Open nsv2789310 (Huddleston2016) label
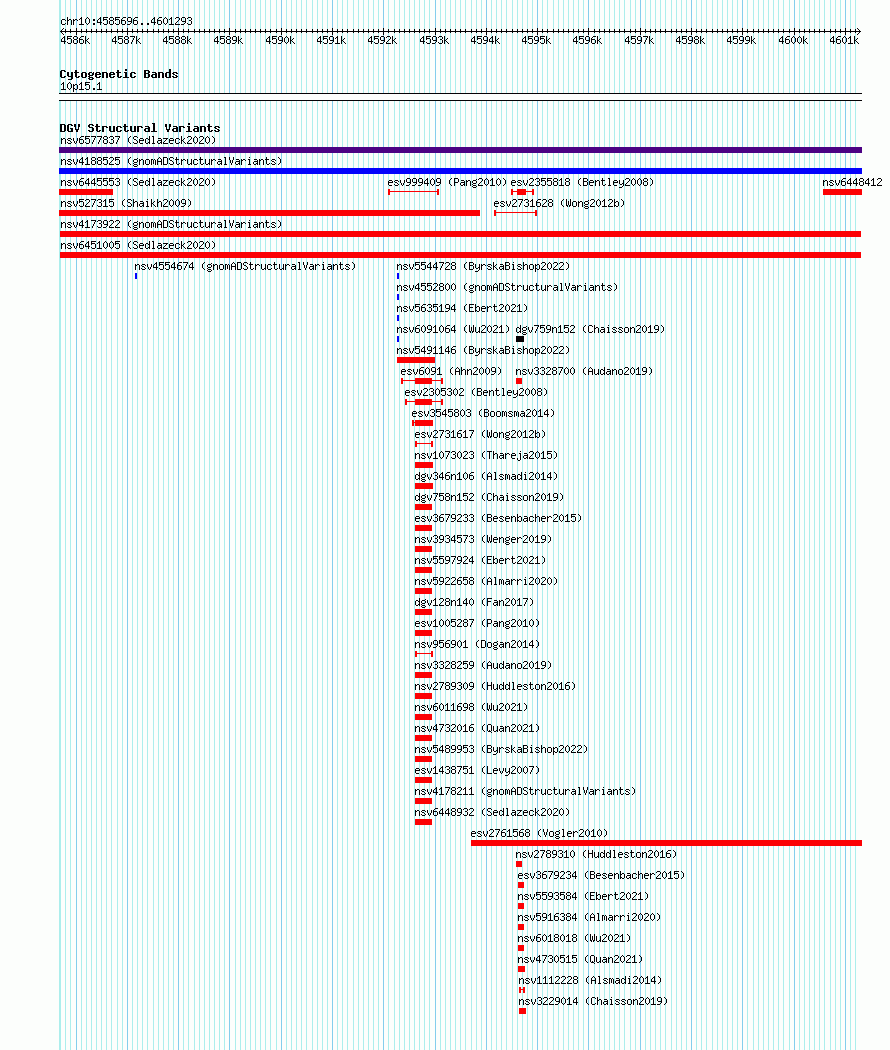The height and width of the screenshot is (1050, 890). tap(596, 854)
